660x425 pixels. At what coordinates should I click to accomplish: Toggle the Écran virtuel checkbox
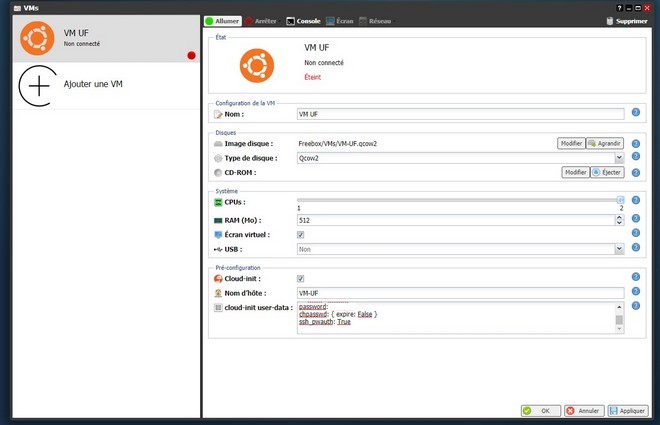(x=301, y=234)
